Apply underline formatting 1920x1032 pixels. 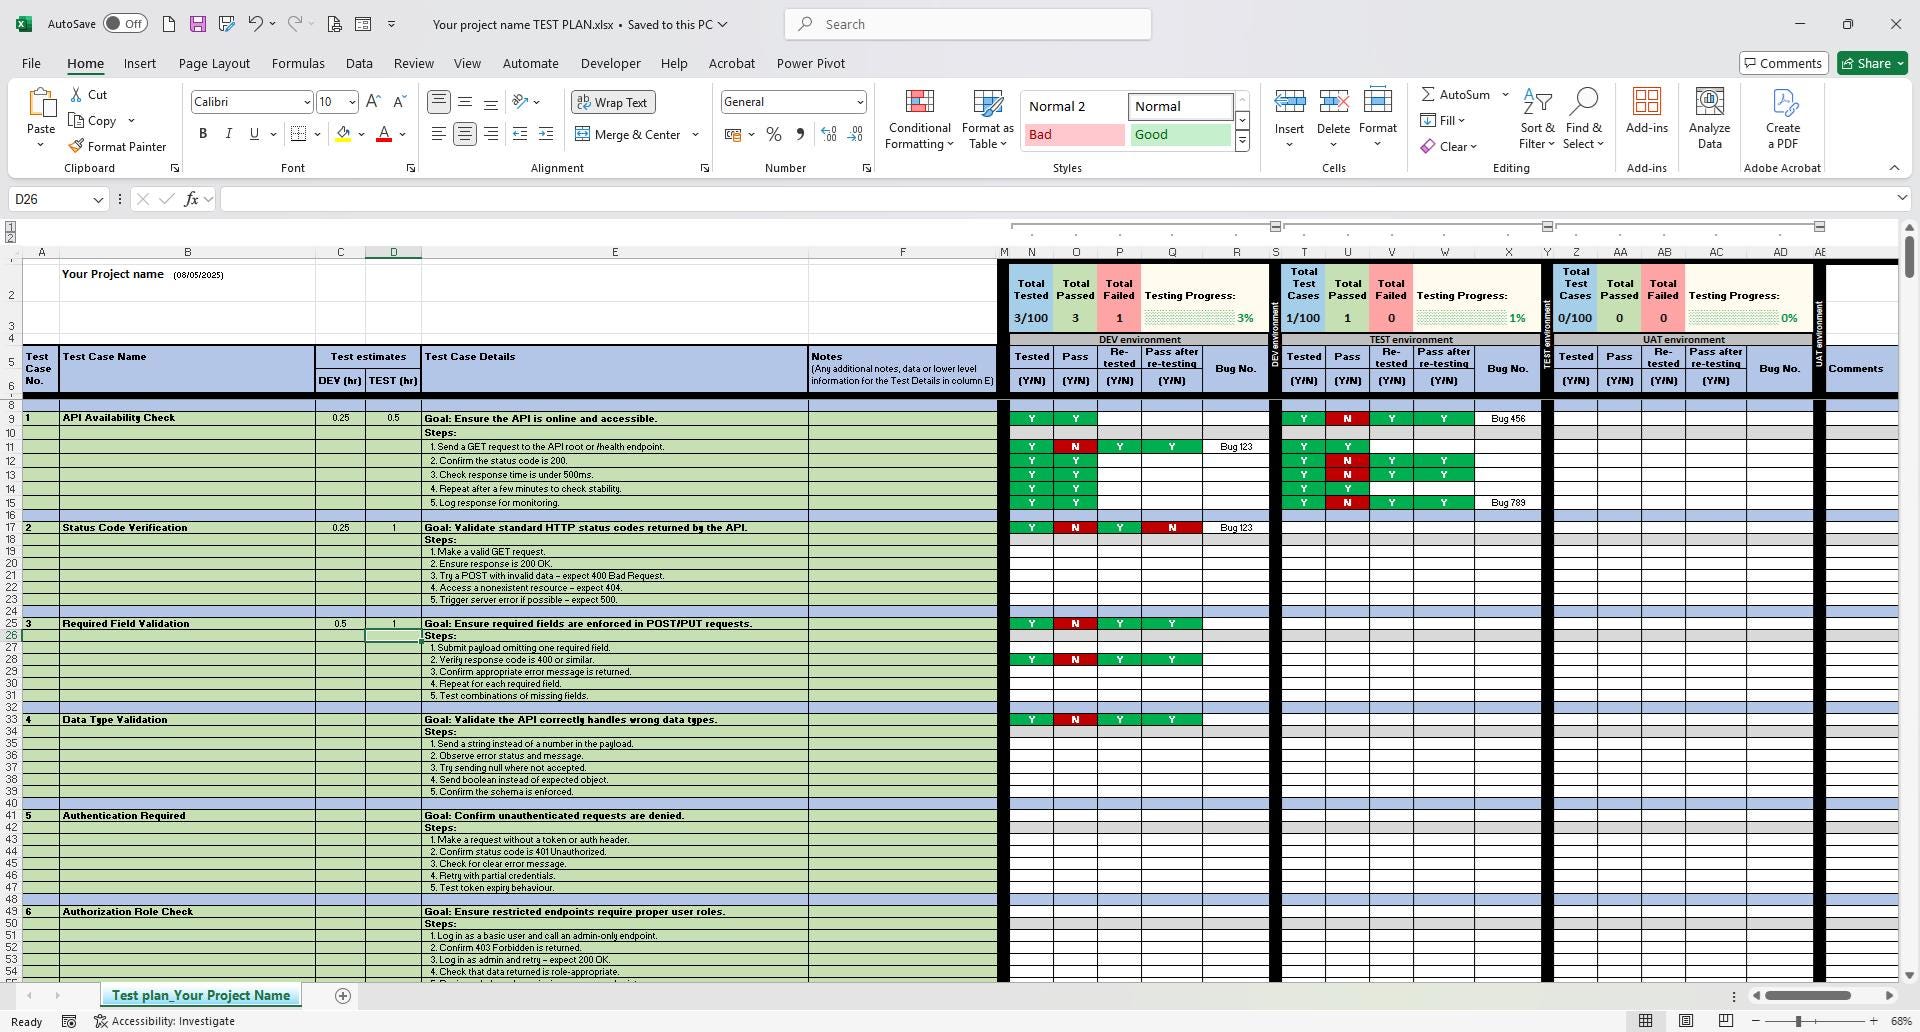point(254,134)
